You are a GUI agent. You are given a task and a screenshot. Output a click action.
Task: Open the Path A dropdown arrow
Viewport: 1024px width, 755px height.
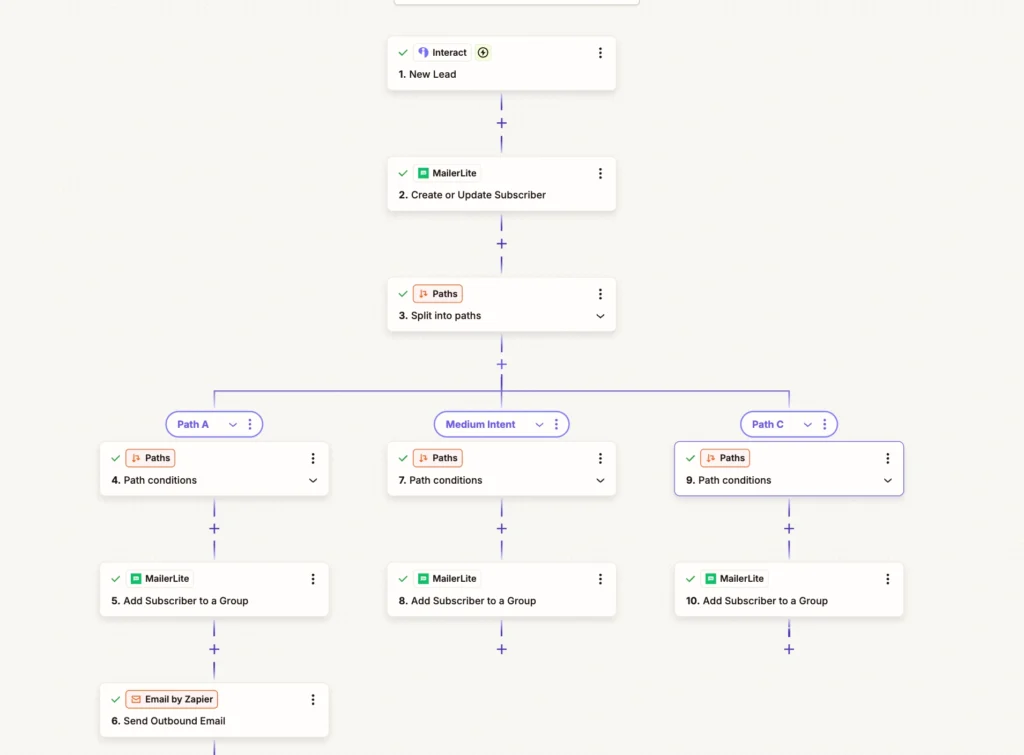[x=232, y=425]
